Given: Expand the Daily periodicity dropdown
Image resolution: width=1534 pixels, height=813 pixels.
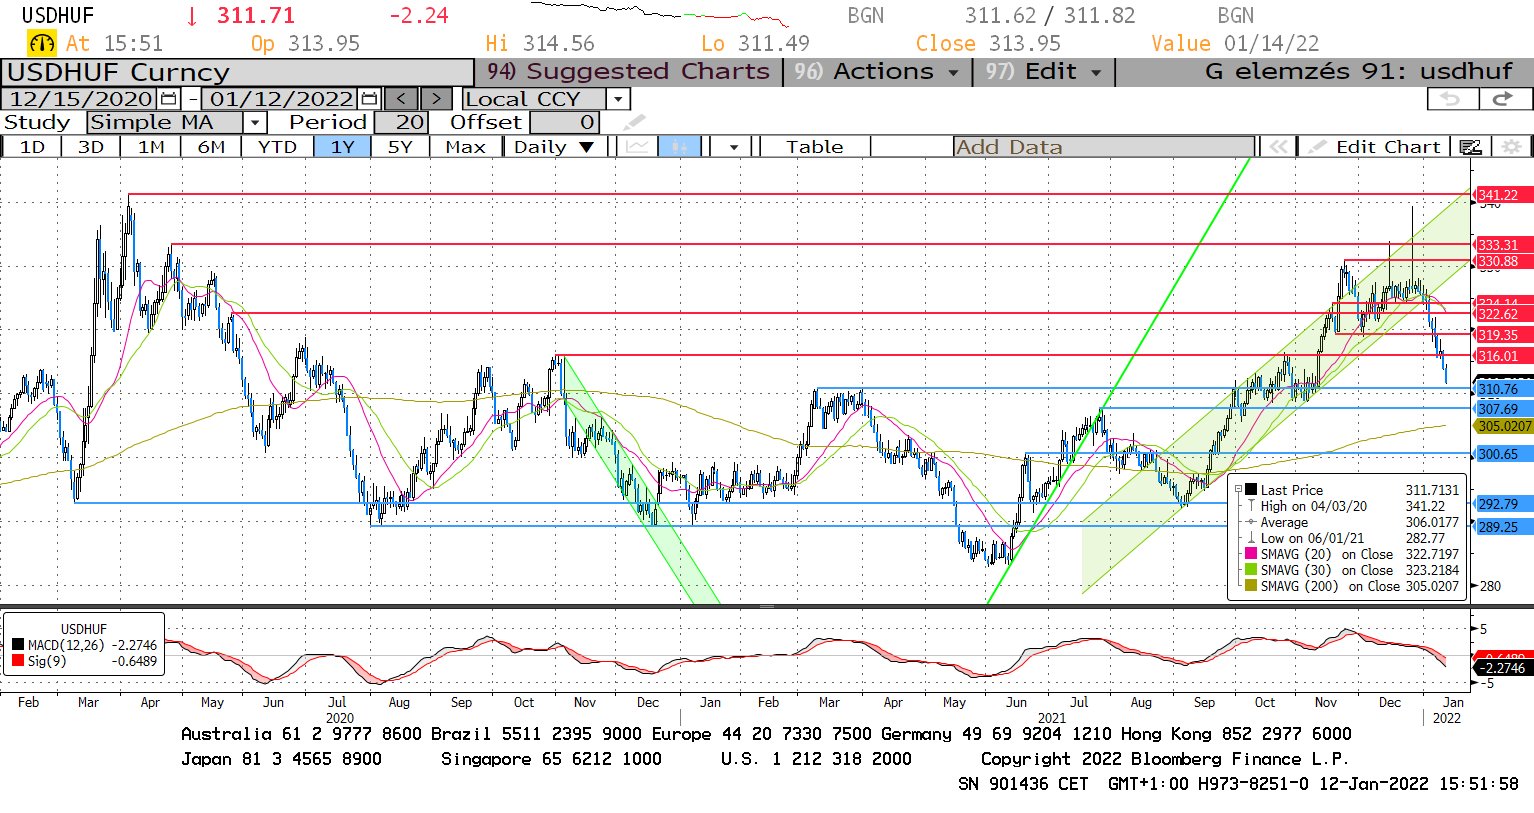Looking at the screenshot, I should click(x=586, y=147).
